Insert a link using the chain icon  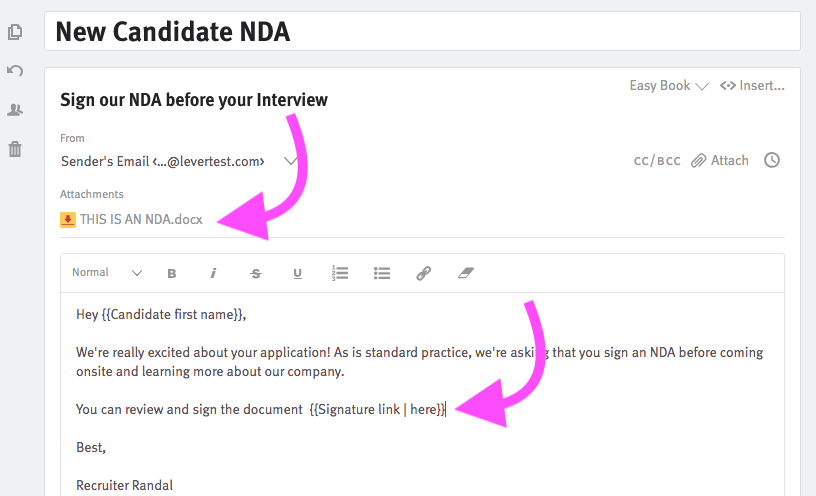(x=424, y=273)
